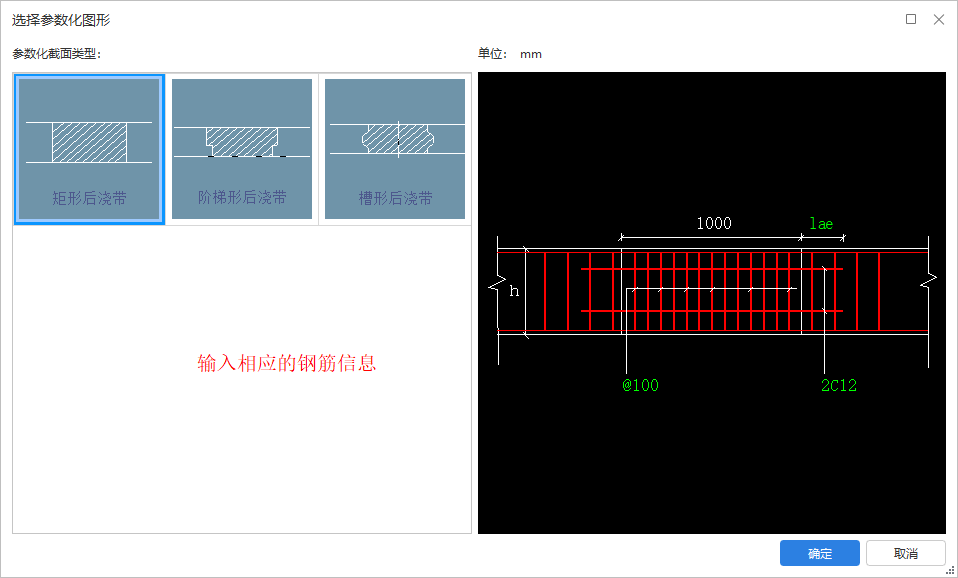Edit the @100 spacing value

[640, 385]
